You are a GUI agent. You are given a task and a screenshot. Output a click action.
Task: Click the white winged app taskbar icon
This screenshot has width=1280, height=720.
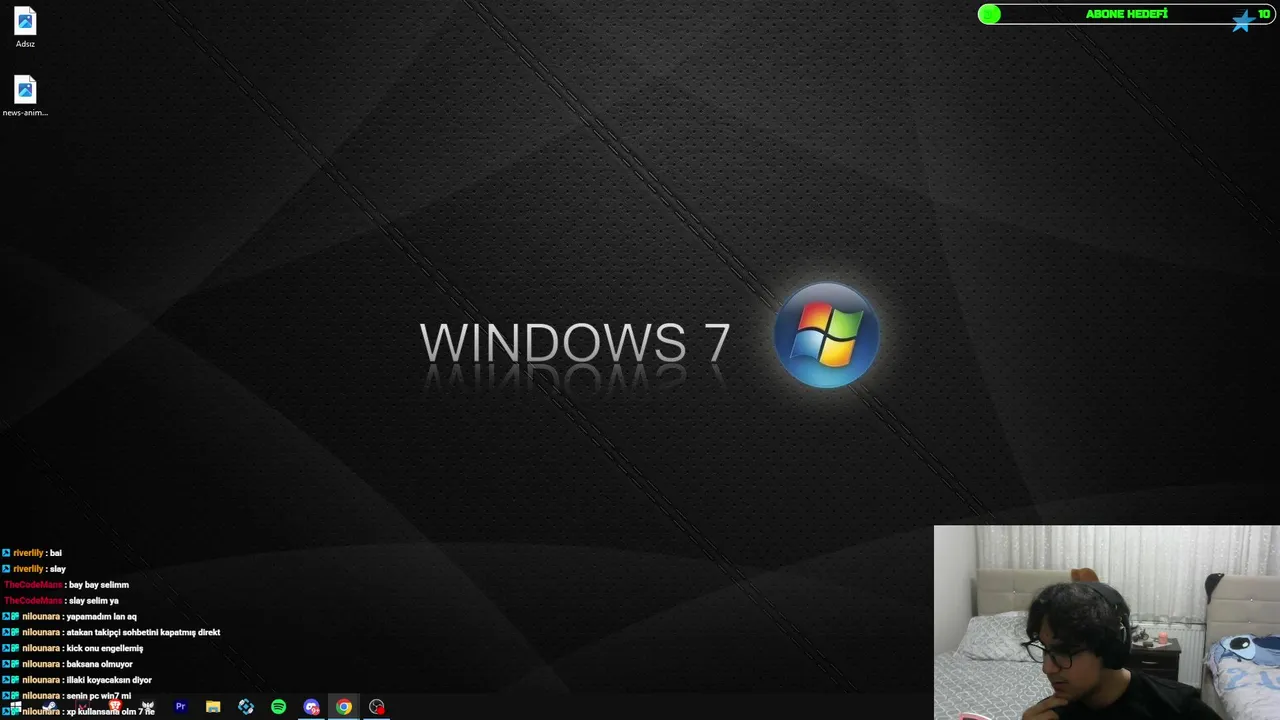(x=147, y=706)
